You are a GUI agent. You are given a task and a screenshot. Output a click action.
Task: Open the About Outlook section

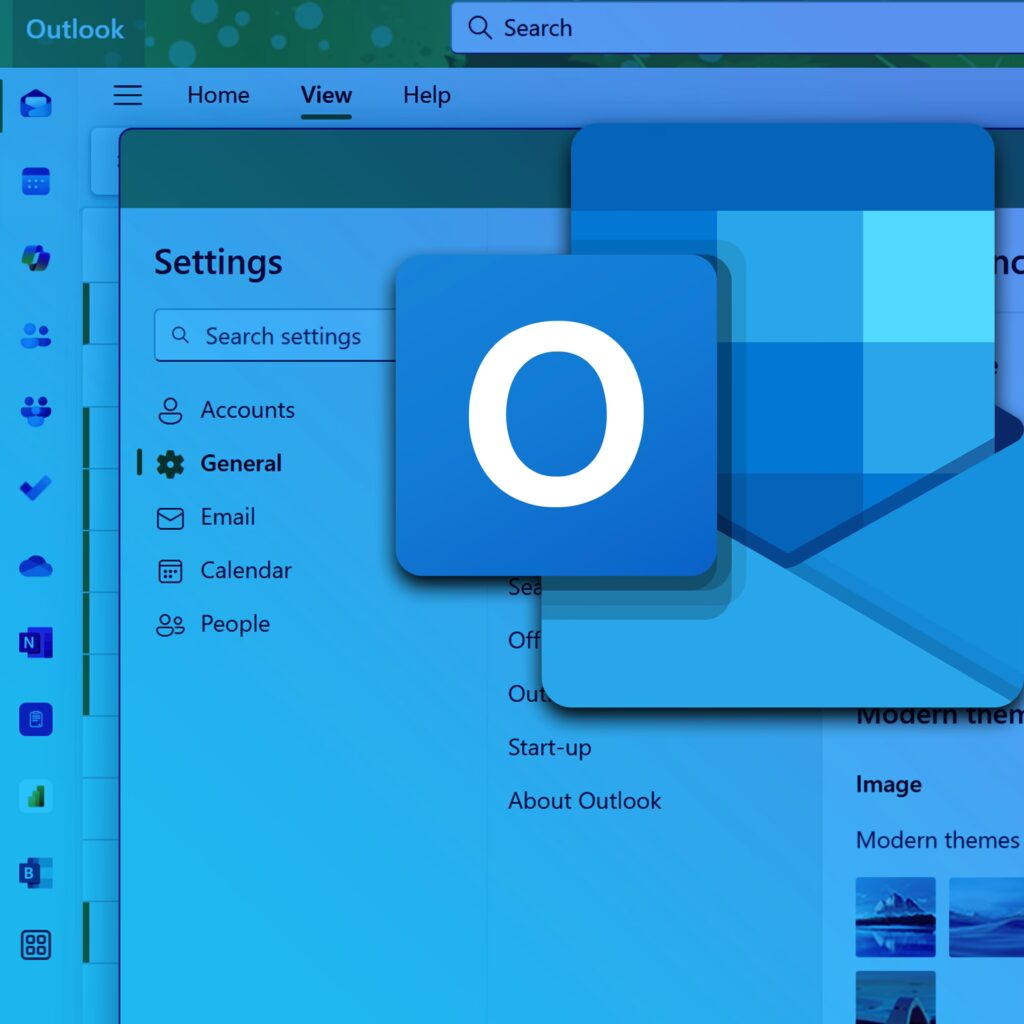[584, 800]
